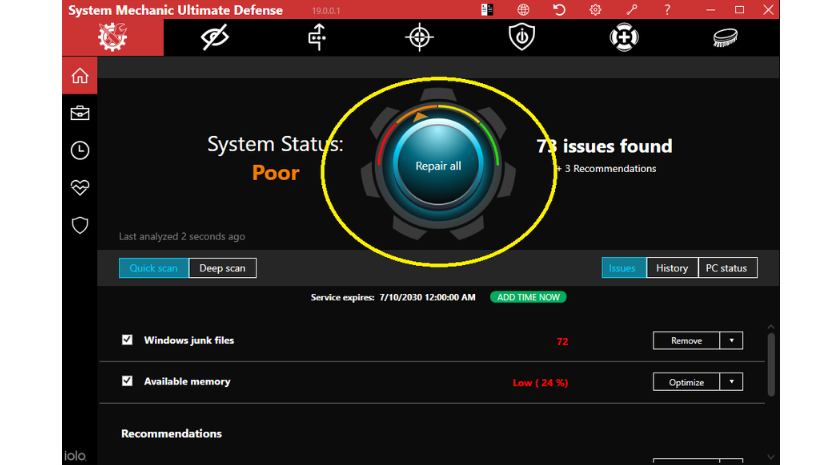Open the power shield icon in top toolbar

tap(521, 38)
